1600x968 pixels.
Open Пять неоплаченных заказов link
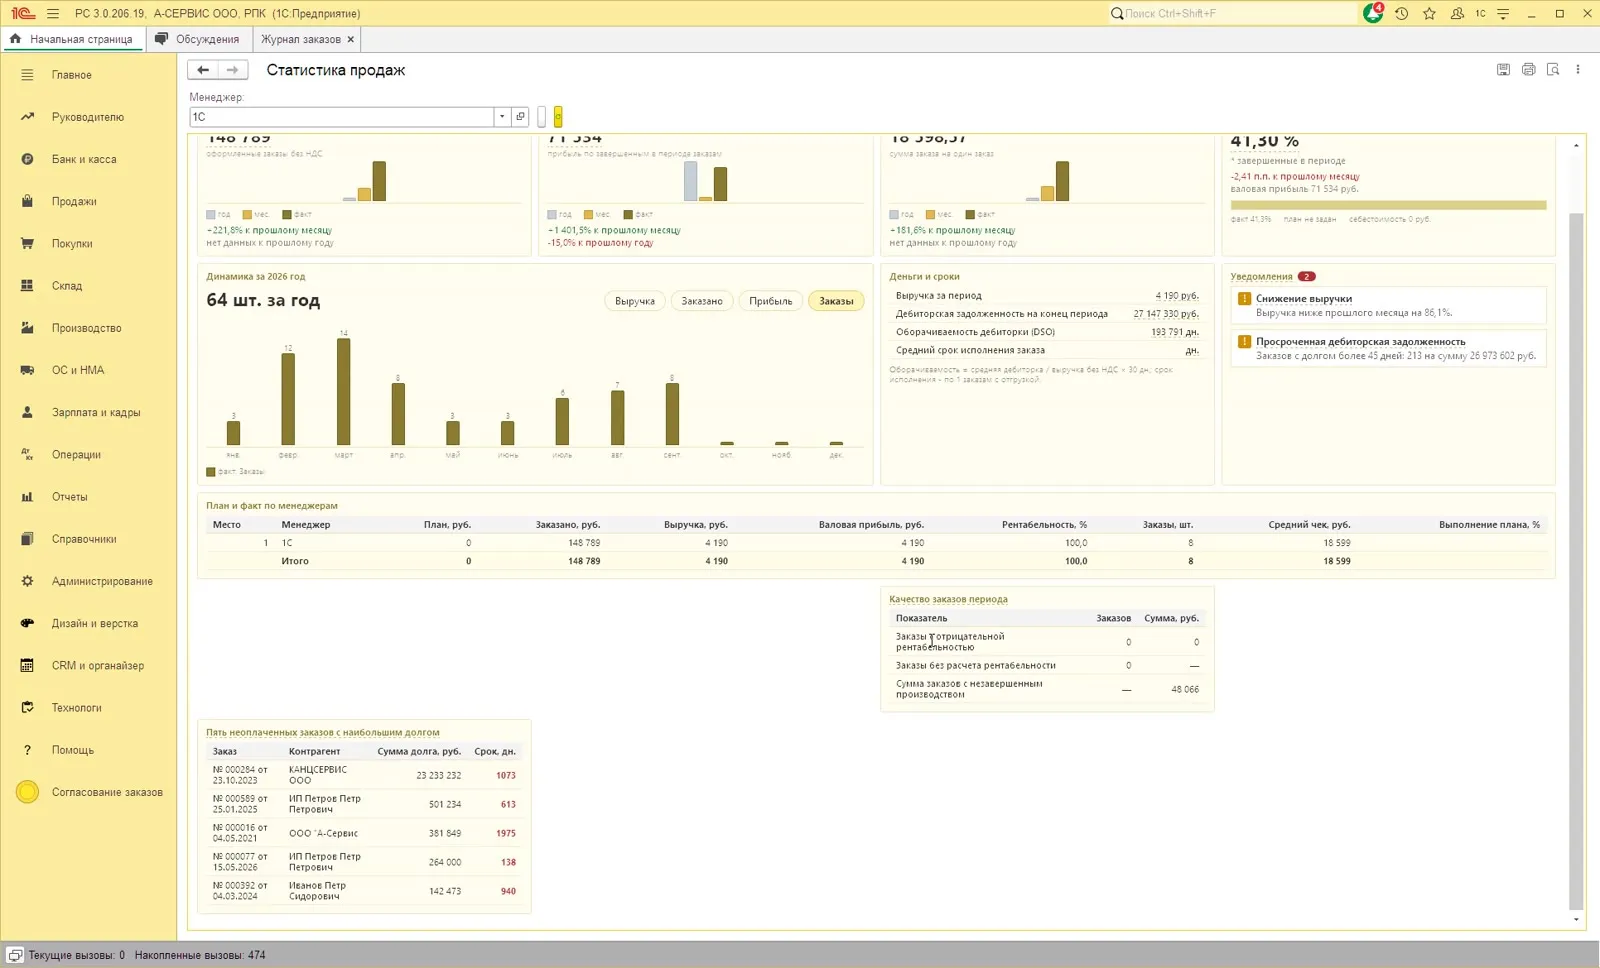[322, 733]
